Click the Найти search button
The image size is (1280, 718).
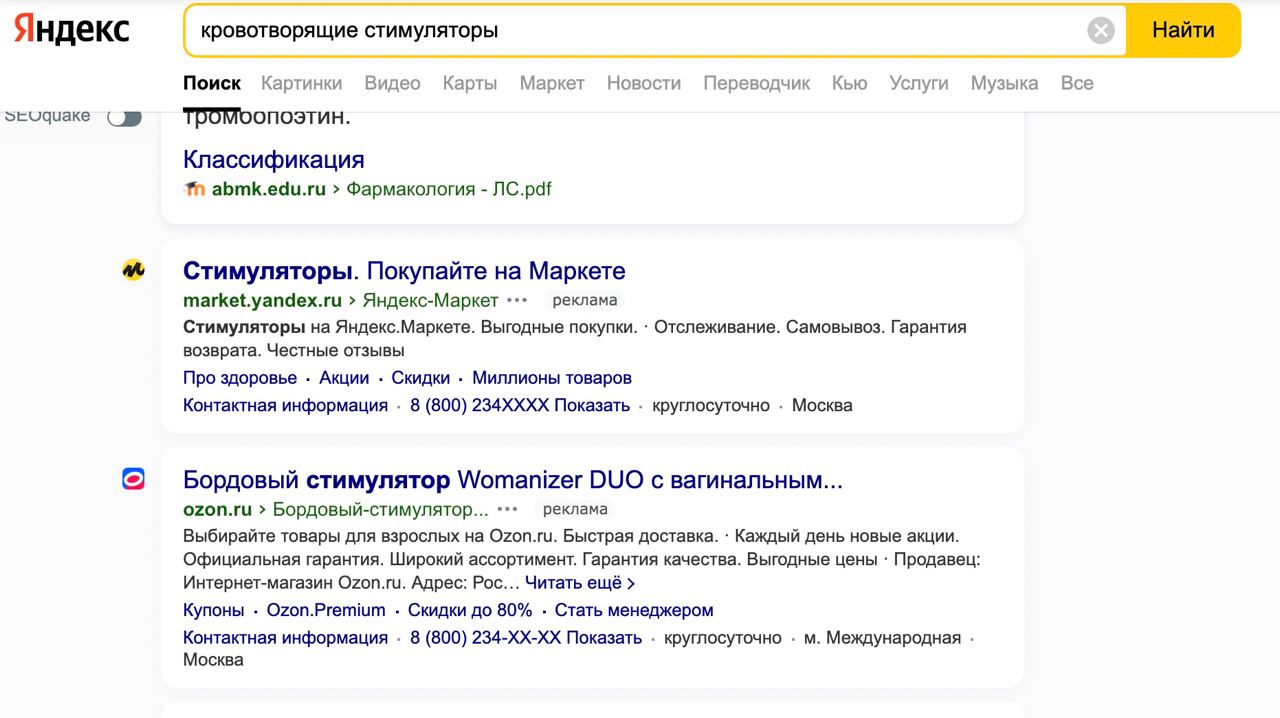(1183, 30)
